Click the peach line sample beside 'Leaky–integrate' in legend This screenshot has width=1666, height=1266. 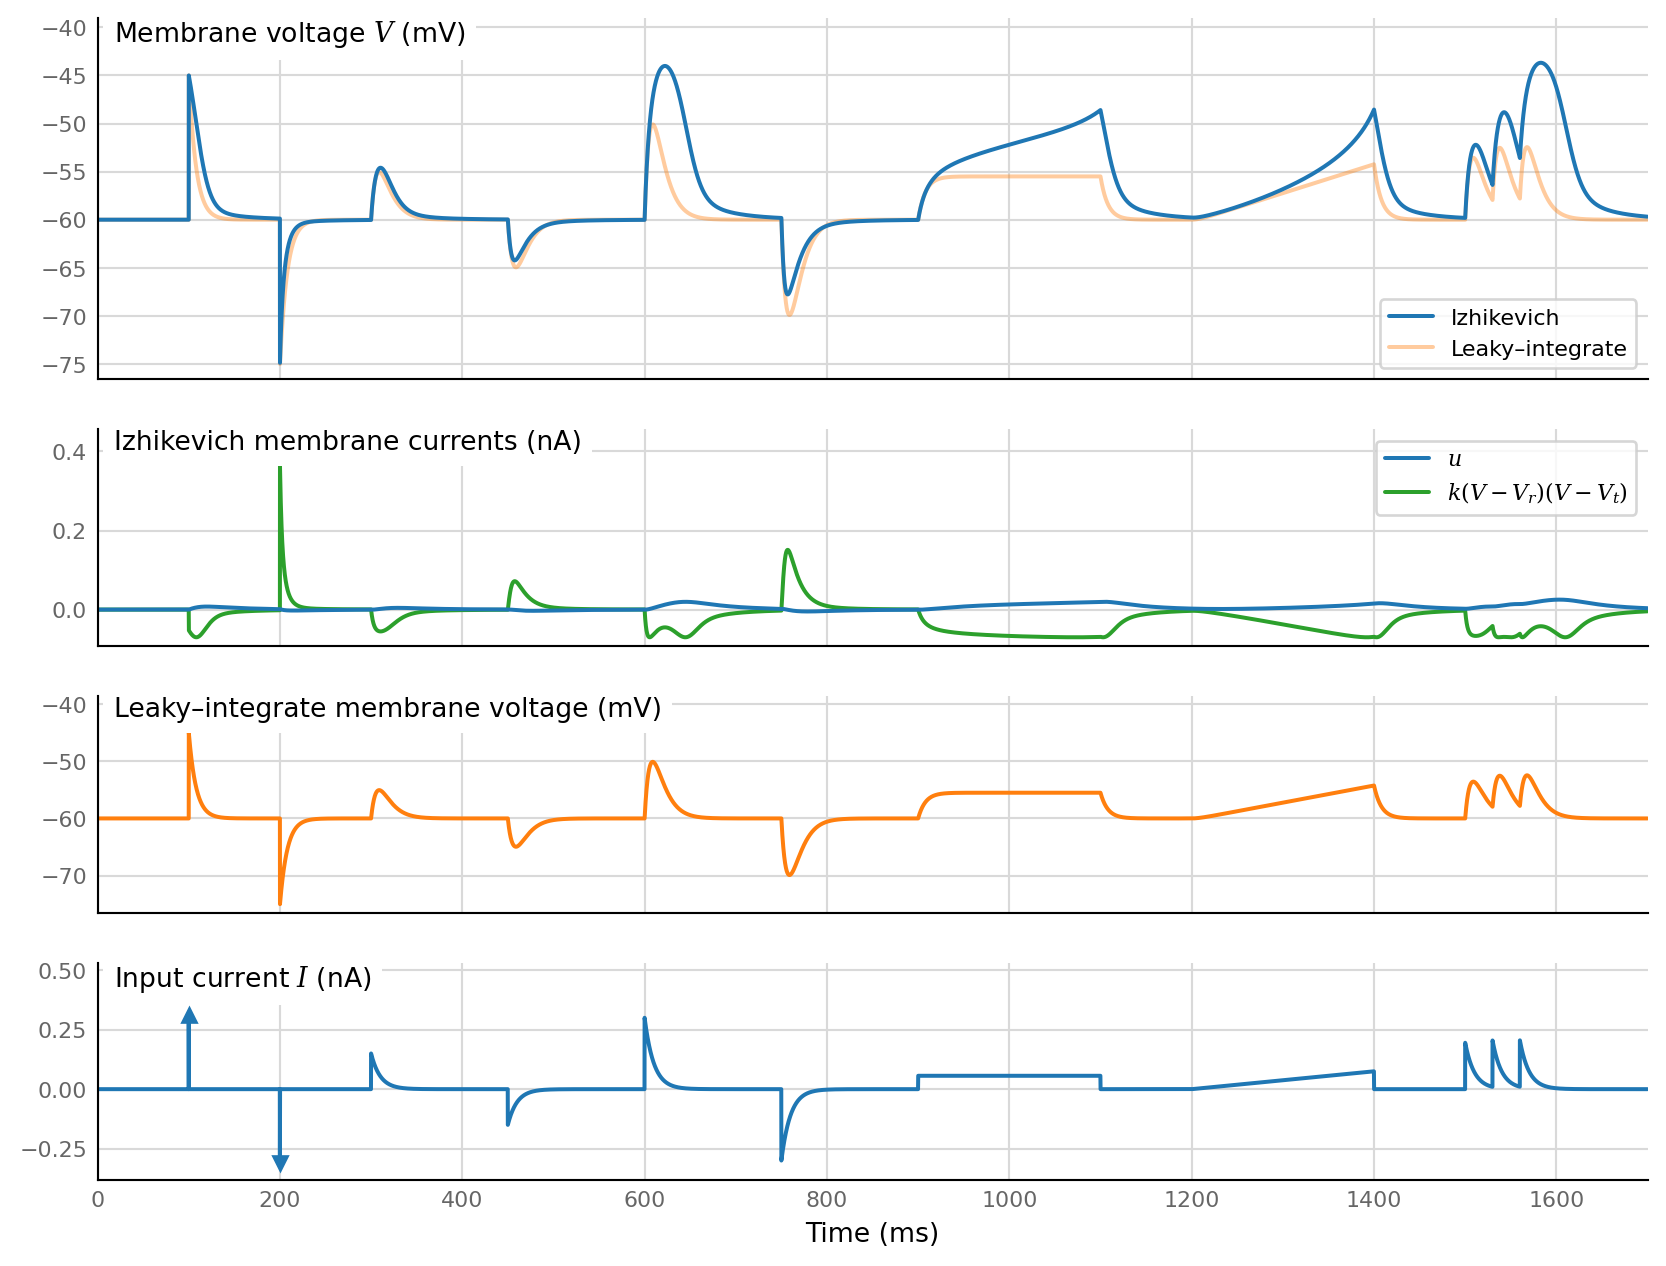(1411, 348)
